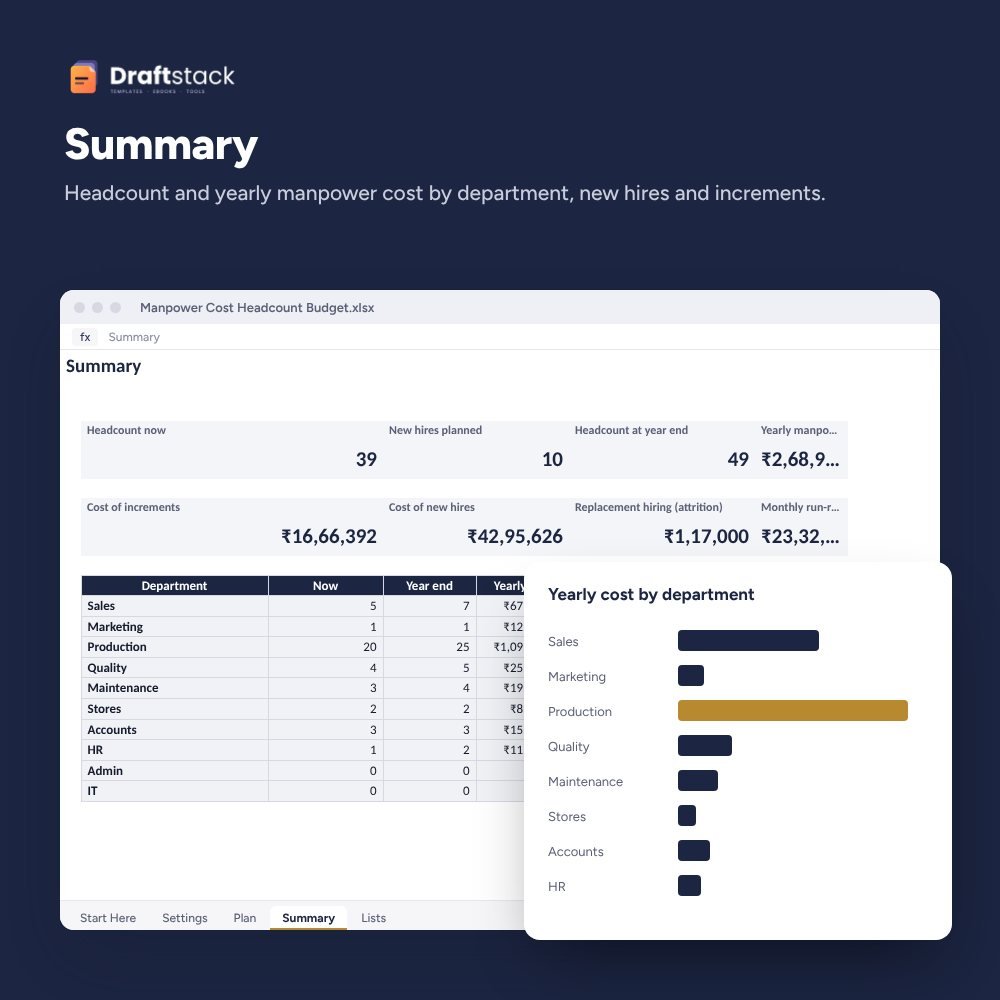Select the Accounts cell in table
This screenshot has width=1000, height=1000.
[x=175, y=730]
